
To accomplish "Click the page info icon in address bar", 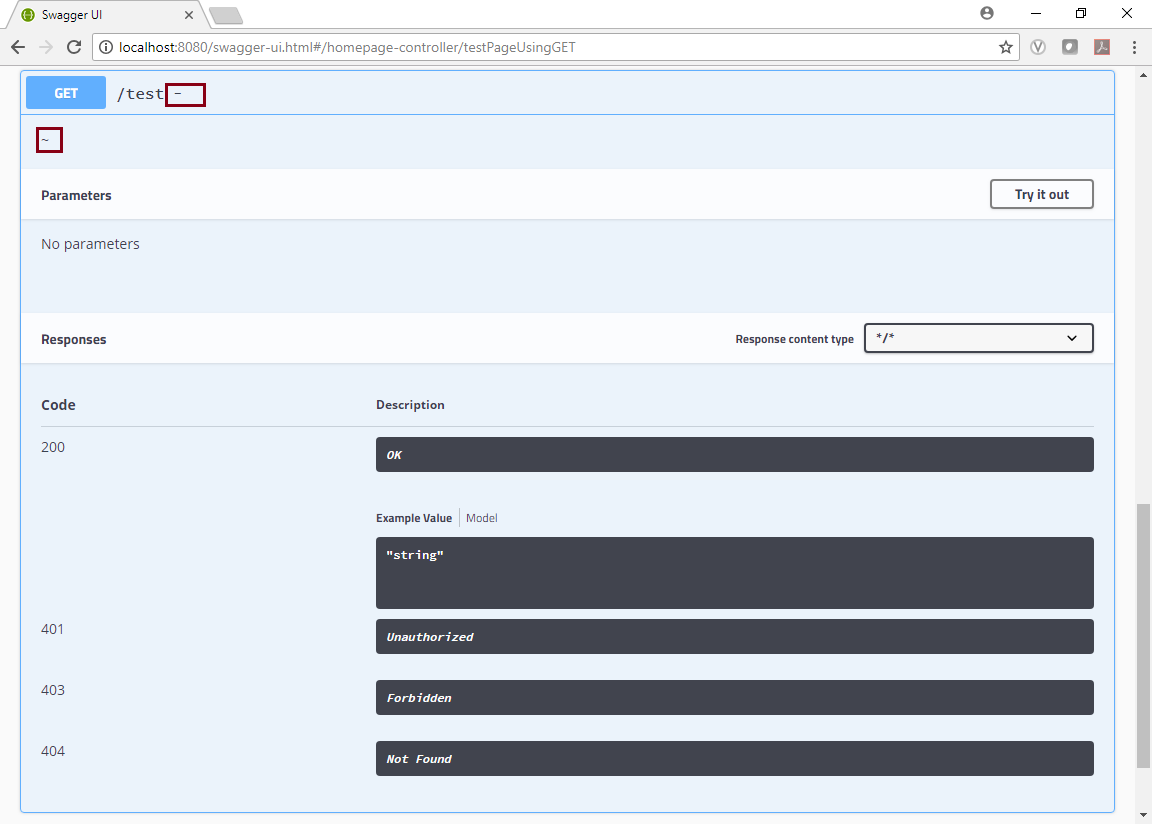I will pos(107,46).
